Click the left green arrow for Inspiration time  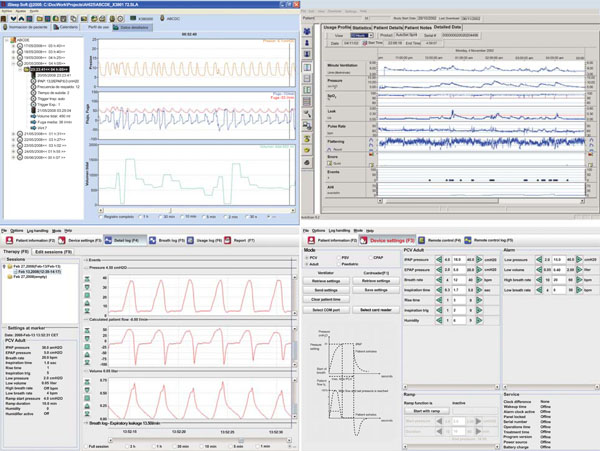[x=439, y=290]
